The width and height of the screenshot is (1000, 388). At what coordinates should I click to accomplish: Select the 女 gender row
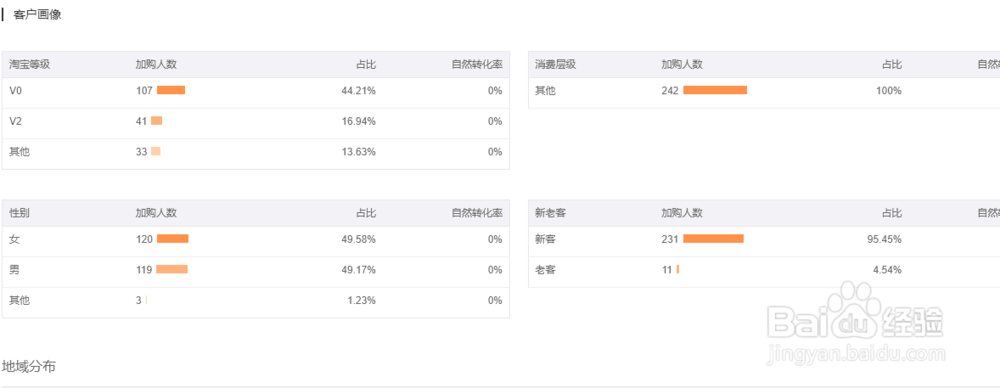256,239
